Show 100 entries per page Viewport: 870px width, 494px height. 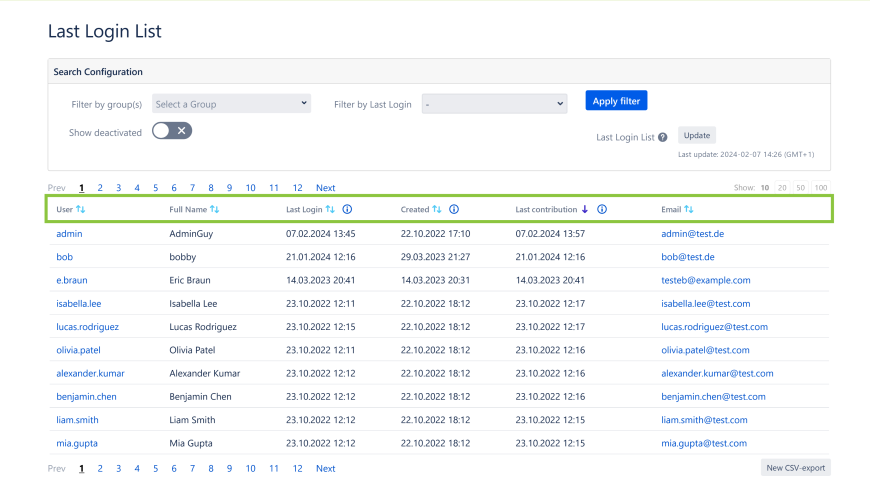click(821, 188)
